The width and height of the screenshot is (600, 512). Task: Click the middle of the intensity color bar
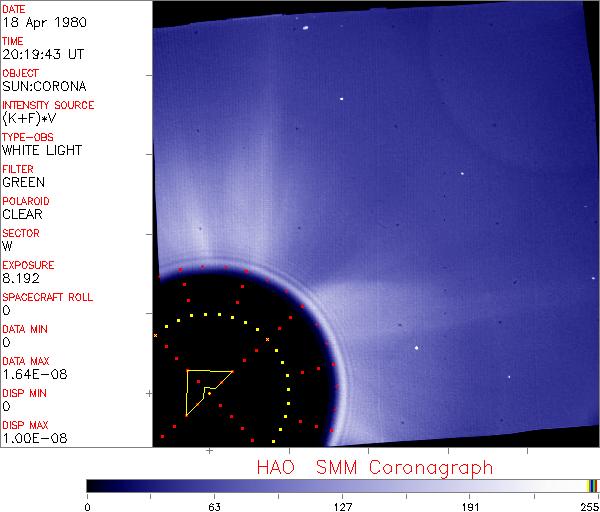tap(340, 485)
